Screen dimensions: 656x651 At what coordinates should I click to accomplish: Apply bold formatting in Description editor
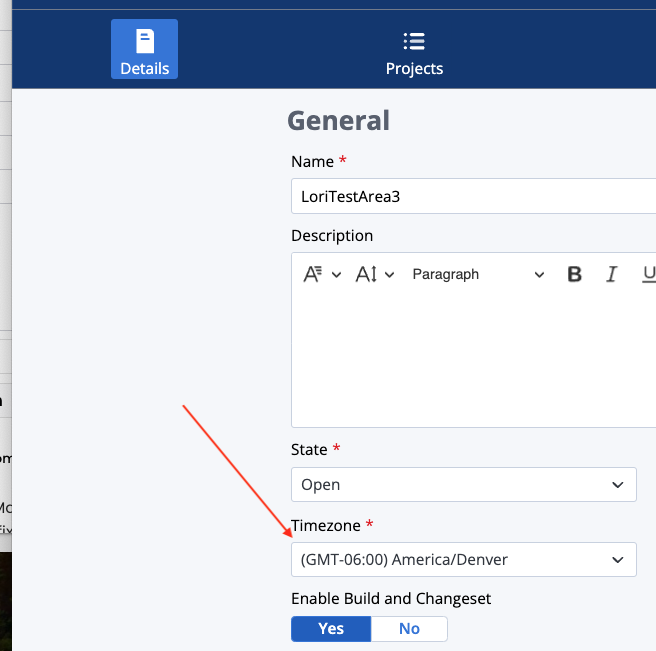(574, 274)
